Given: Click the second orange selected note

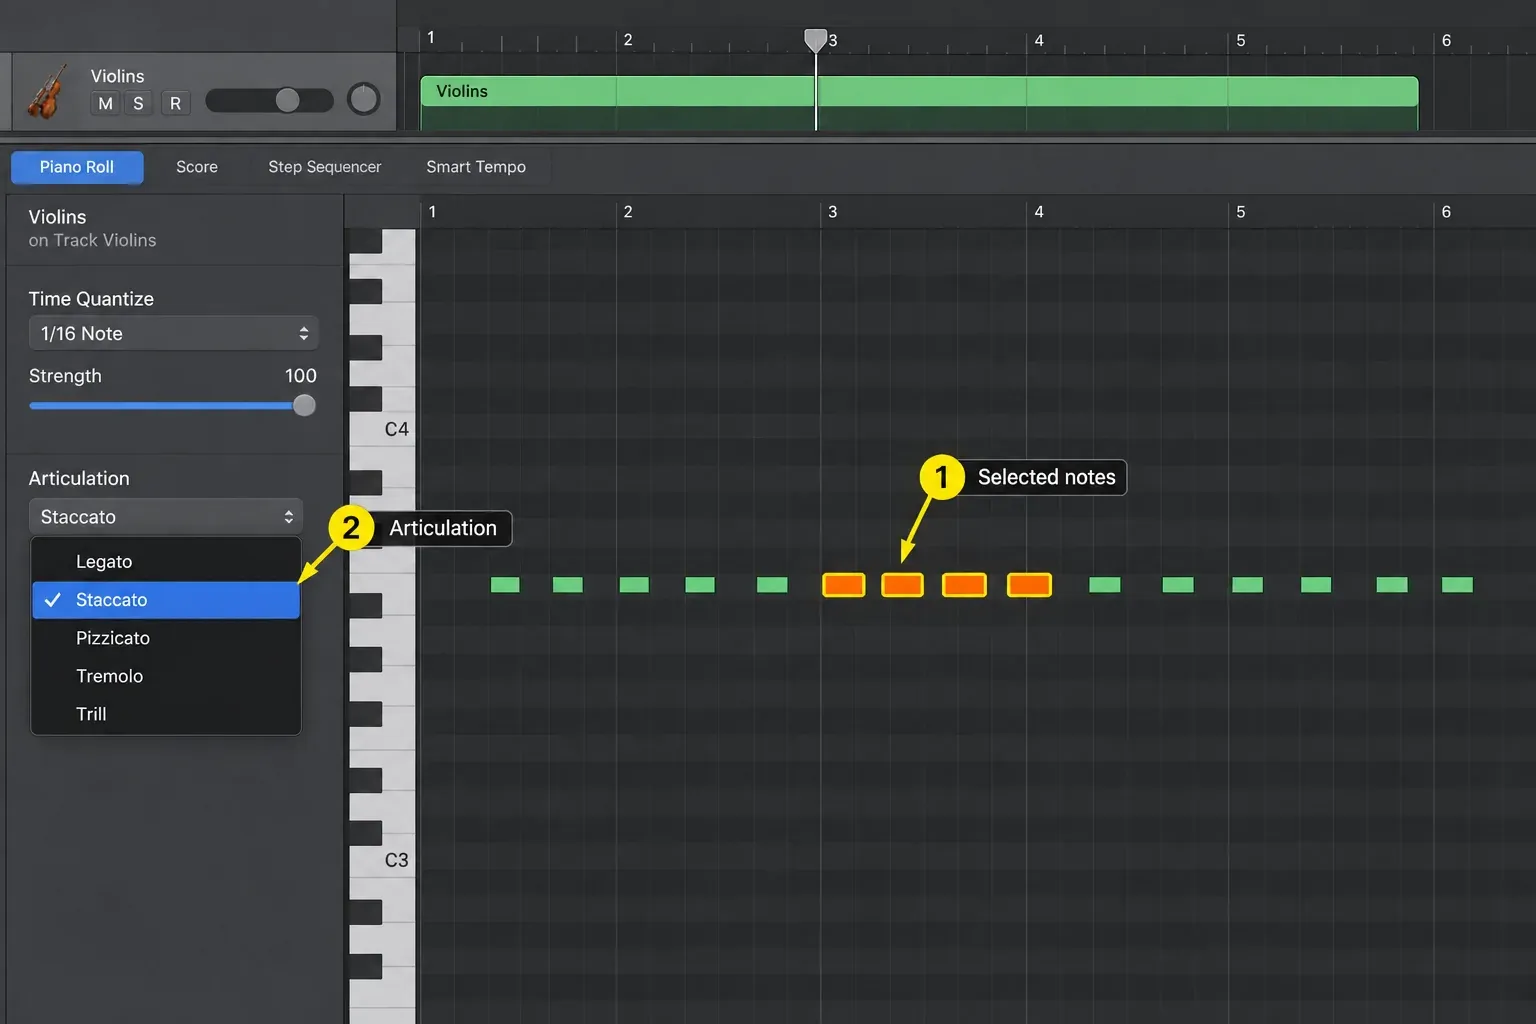Looking at the screenshot, I should coord(902,585).
